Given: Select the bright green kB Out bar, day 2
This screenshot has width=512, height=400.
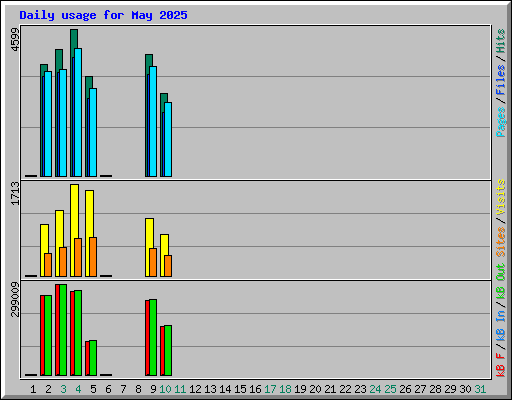Looking at the screenshot, I should point(48,335).
